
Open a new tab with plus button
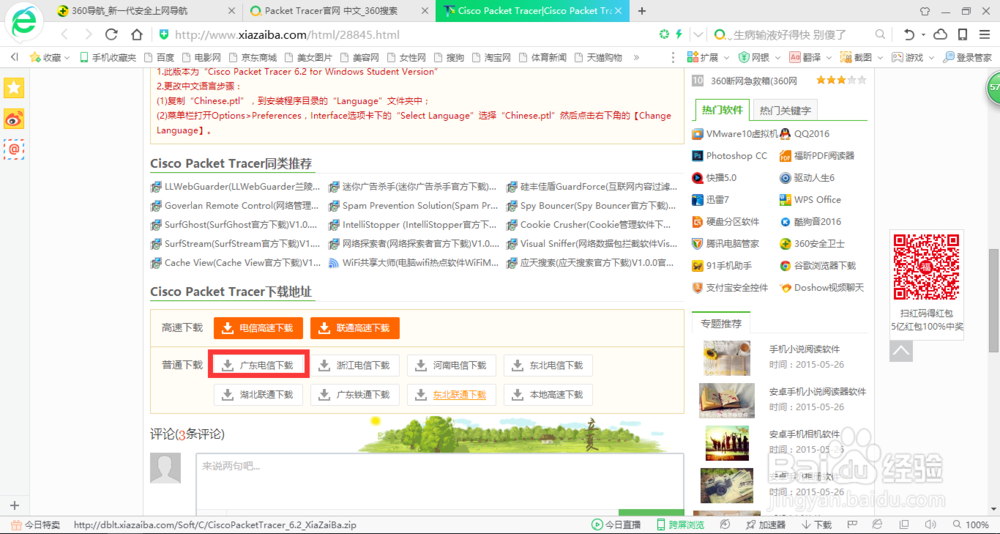(642, 11)
